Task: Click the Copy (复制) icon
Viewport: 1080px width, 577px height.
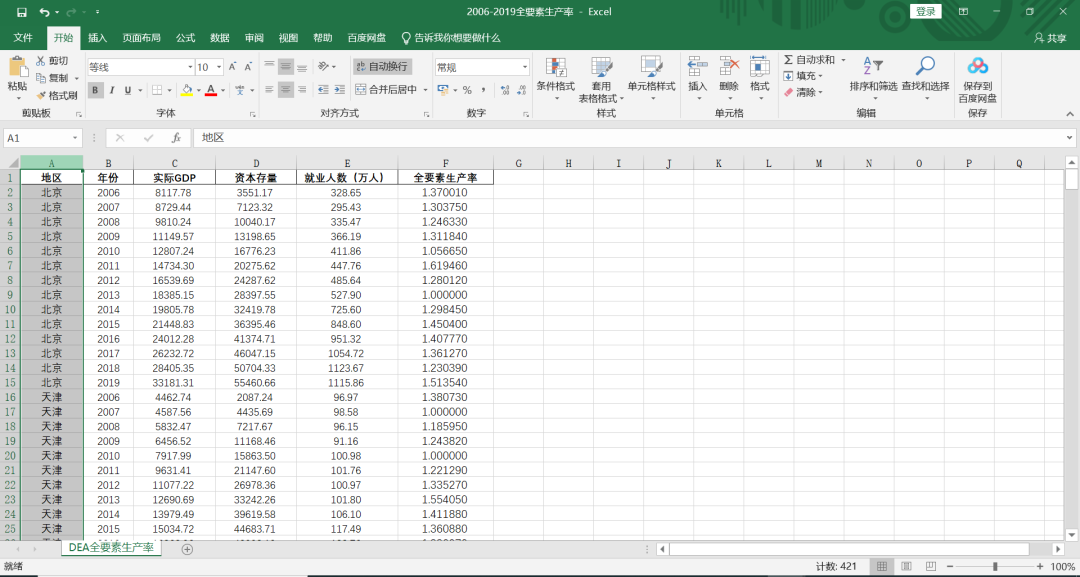Action: click(41, 78)
